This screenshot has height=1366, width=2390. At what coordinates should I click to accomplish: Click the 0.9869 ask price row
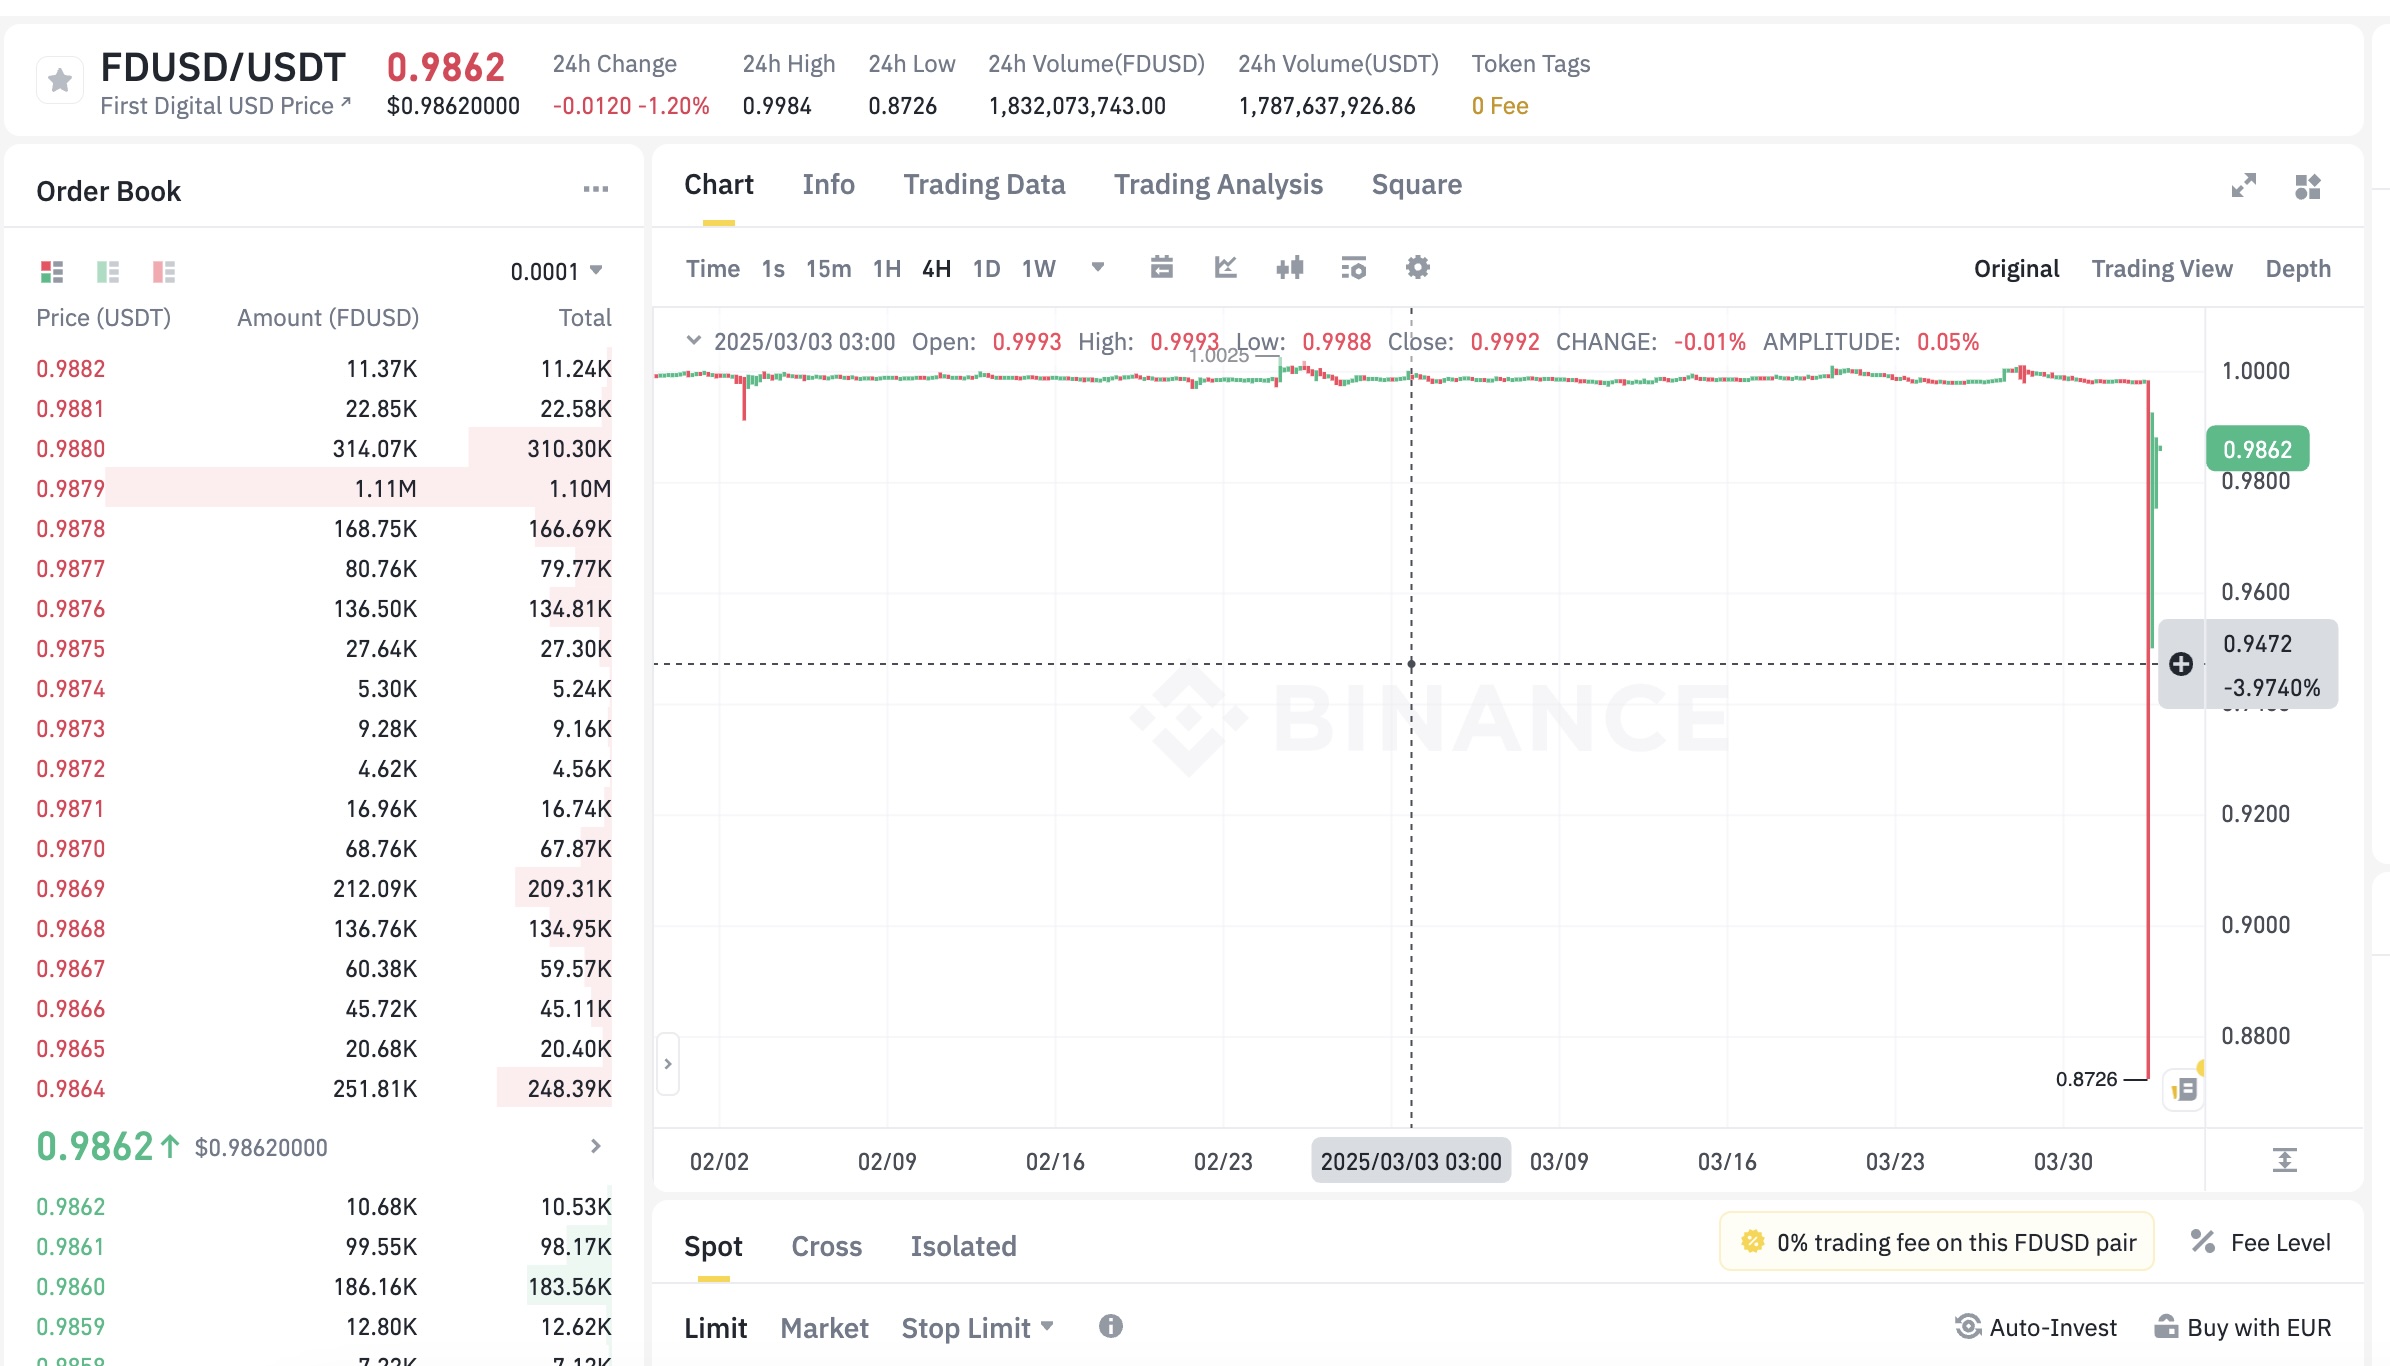[x=324, y=889]
